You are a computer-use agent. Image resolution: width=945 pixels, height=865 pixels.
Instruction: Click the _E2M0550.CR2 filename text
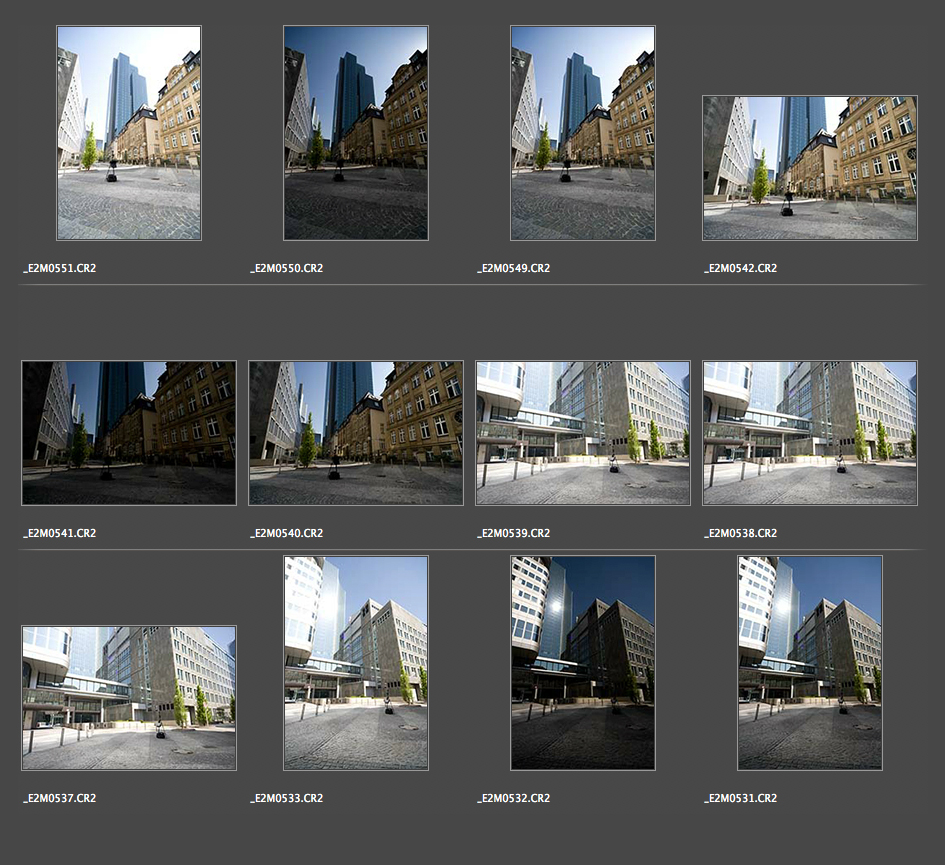tap(286, 268)
